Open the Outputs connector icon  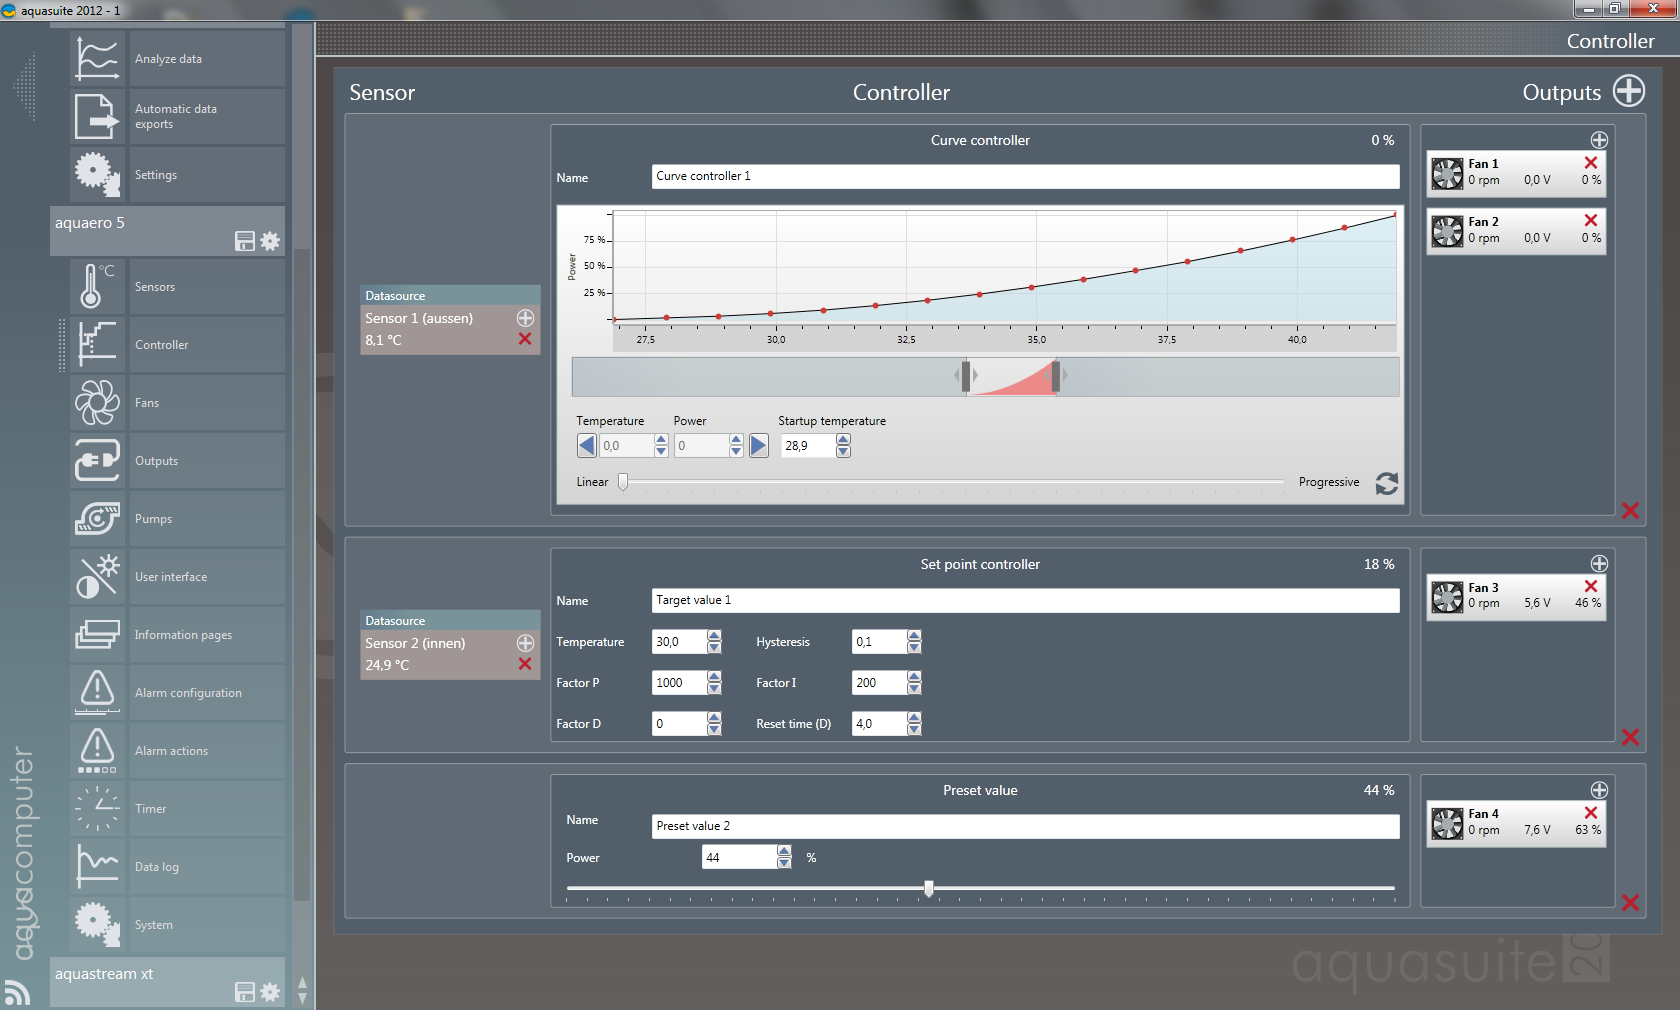[97, 460]
